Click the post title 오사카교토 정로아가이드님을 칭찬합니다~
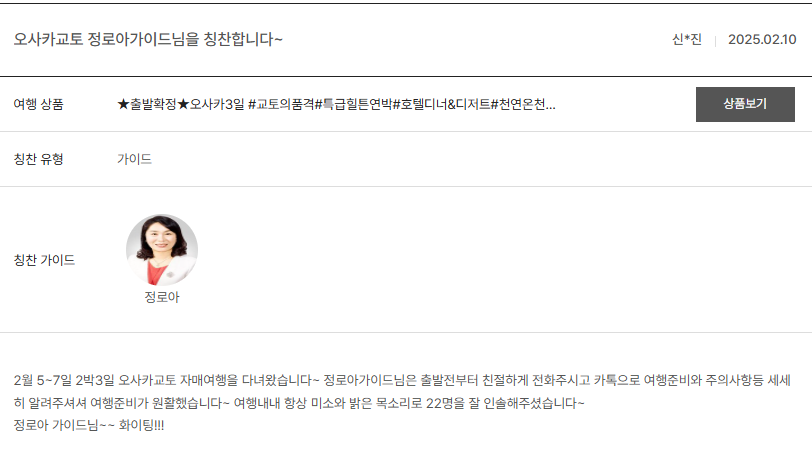Viewport: 812px width, 461px height. [x=148, y=39]
